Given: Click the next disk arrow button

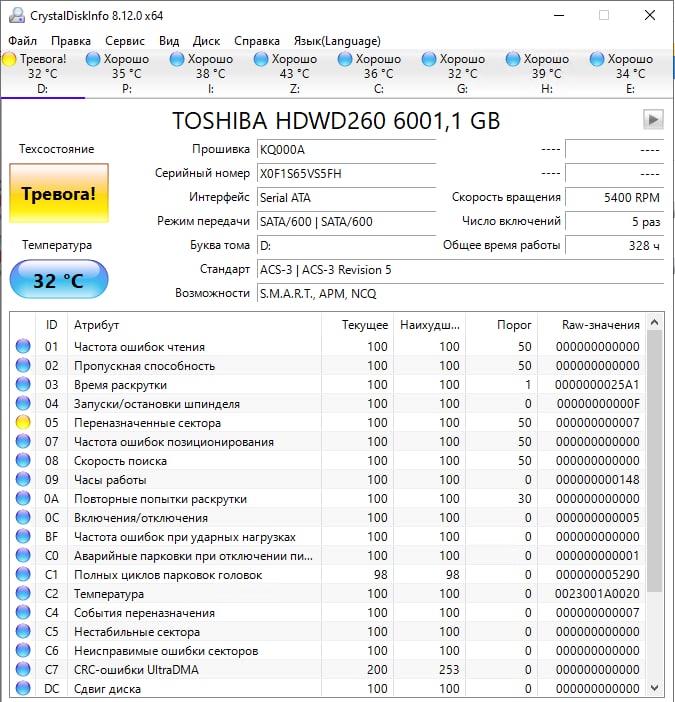Looking at the screenshot, I should [653, 120].
